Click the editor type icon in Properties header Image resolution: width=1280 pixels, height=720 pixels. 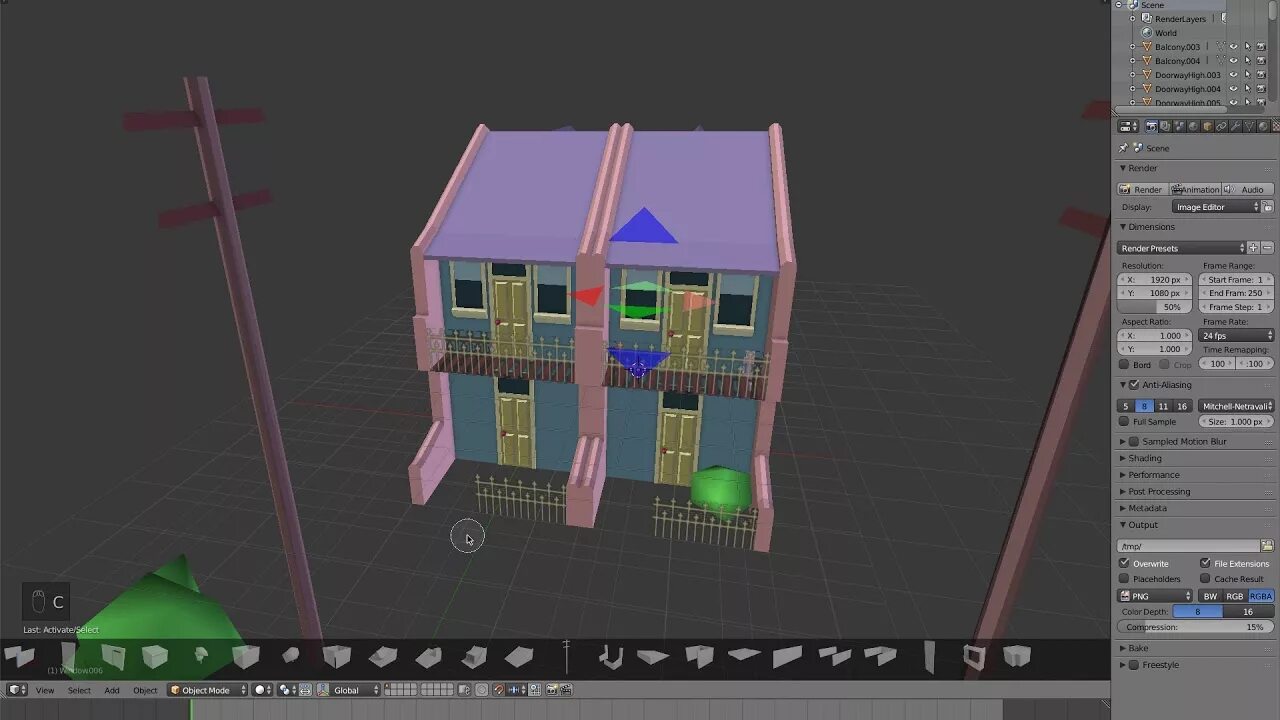pyautogui.click(x=1128, y=126)
